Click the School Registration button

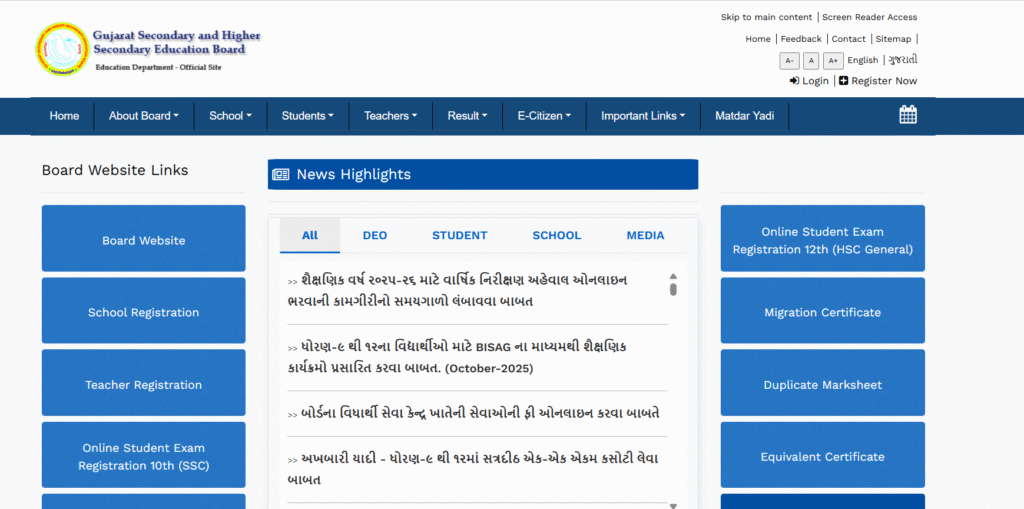click(143, 312)
